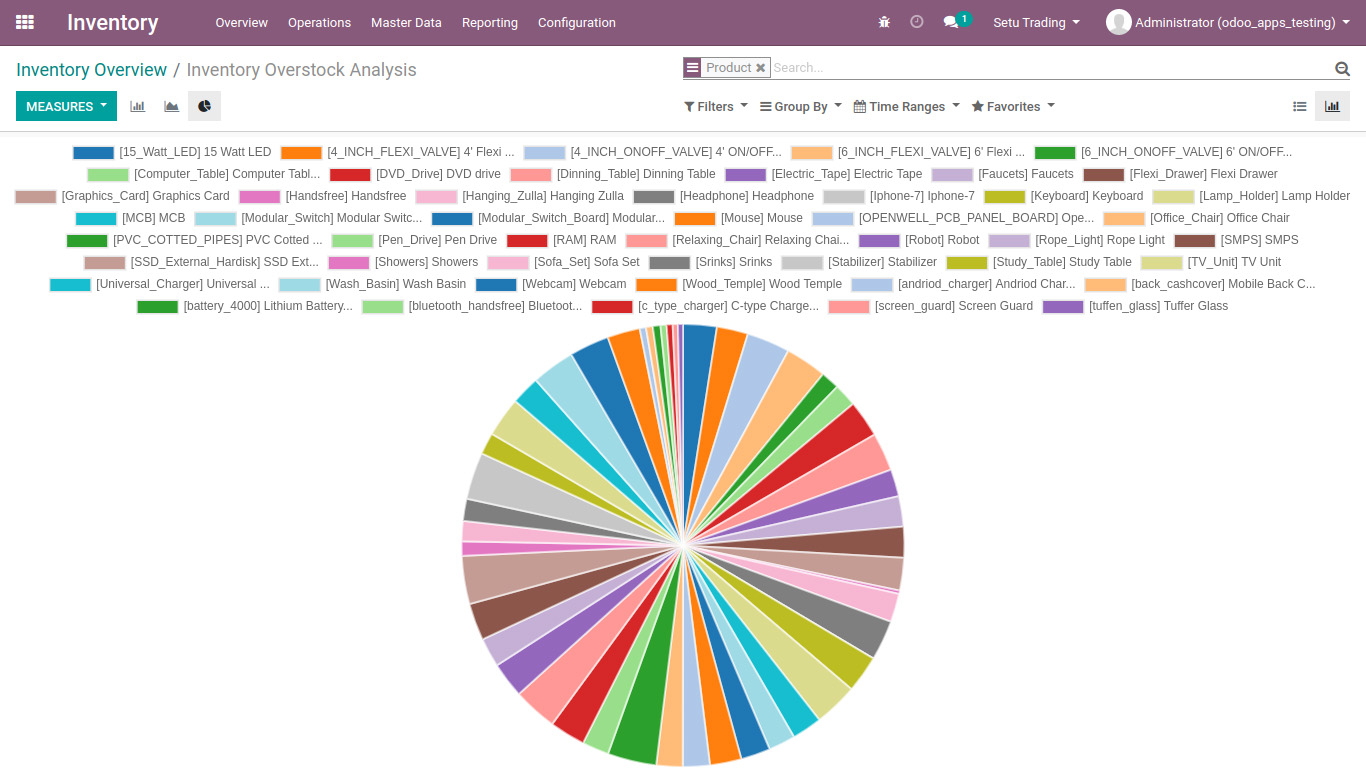Screen dimensions: 1366x768
Task: Click the Wash Basin legend label
Action: click(x=396, y=284)
